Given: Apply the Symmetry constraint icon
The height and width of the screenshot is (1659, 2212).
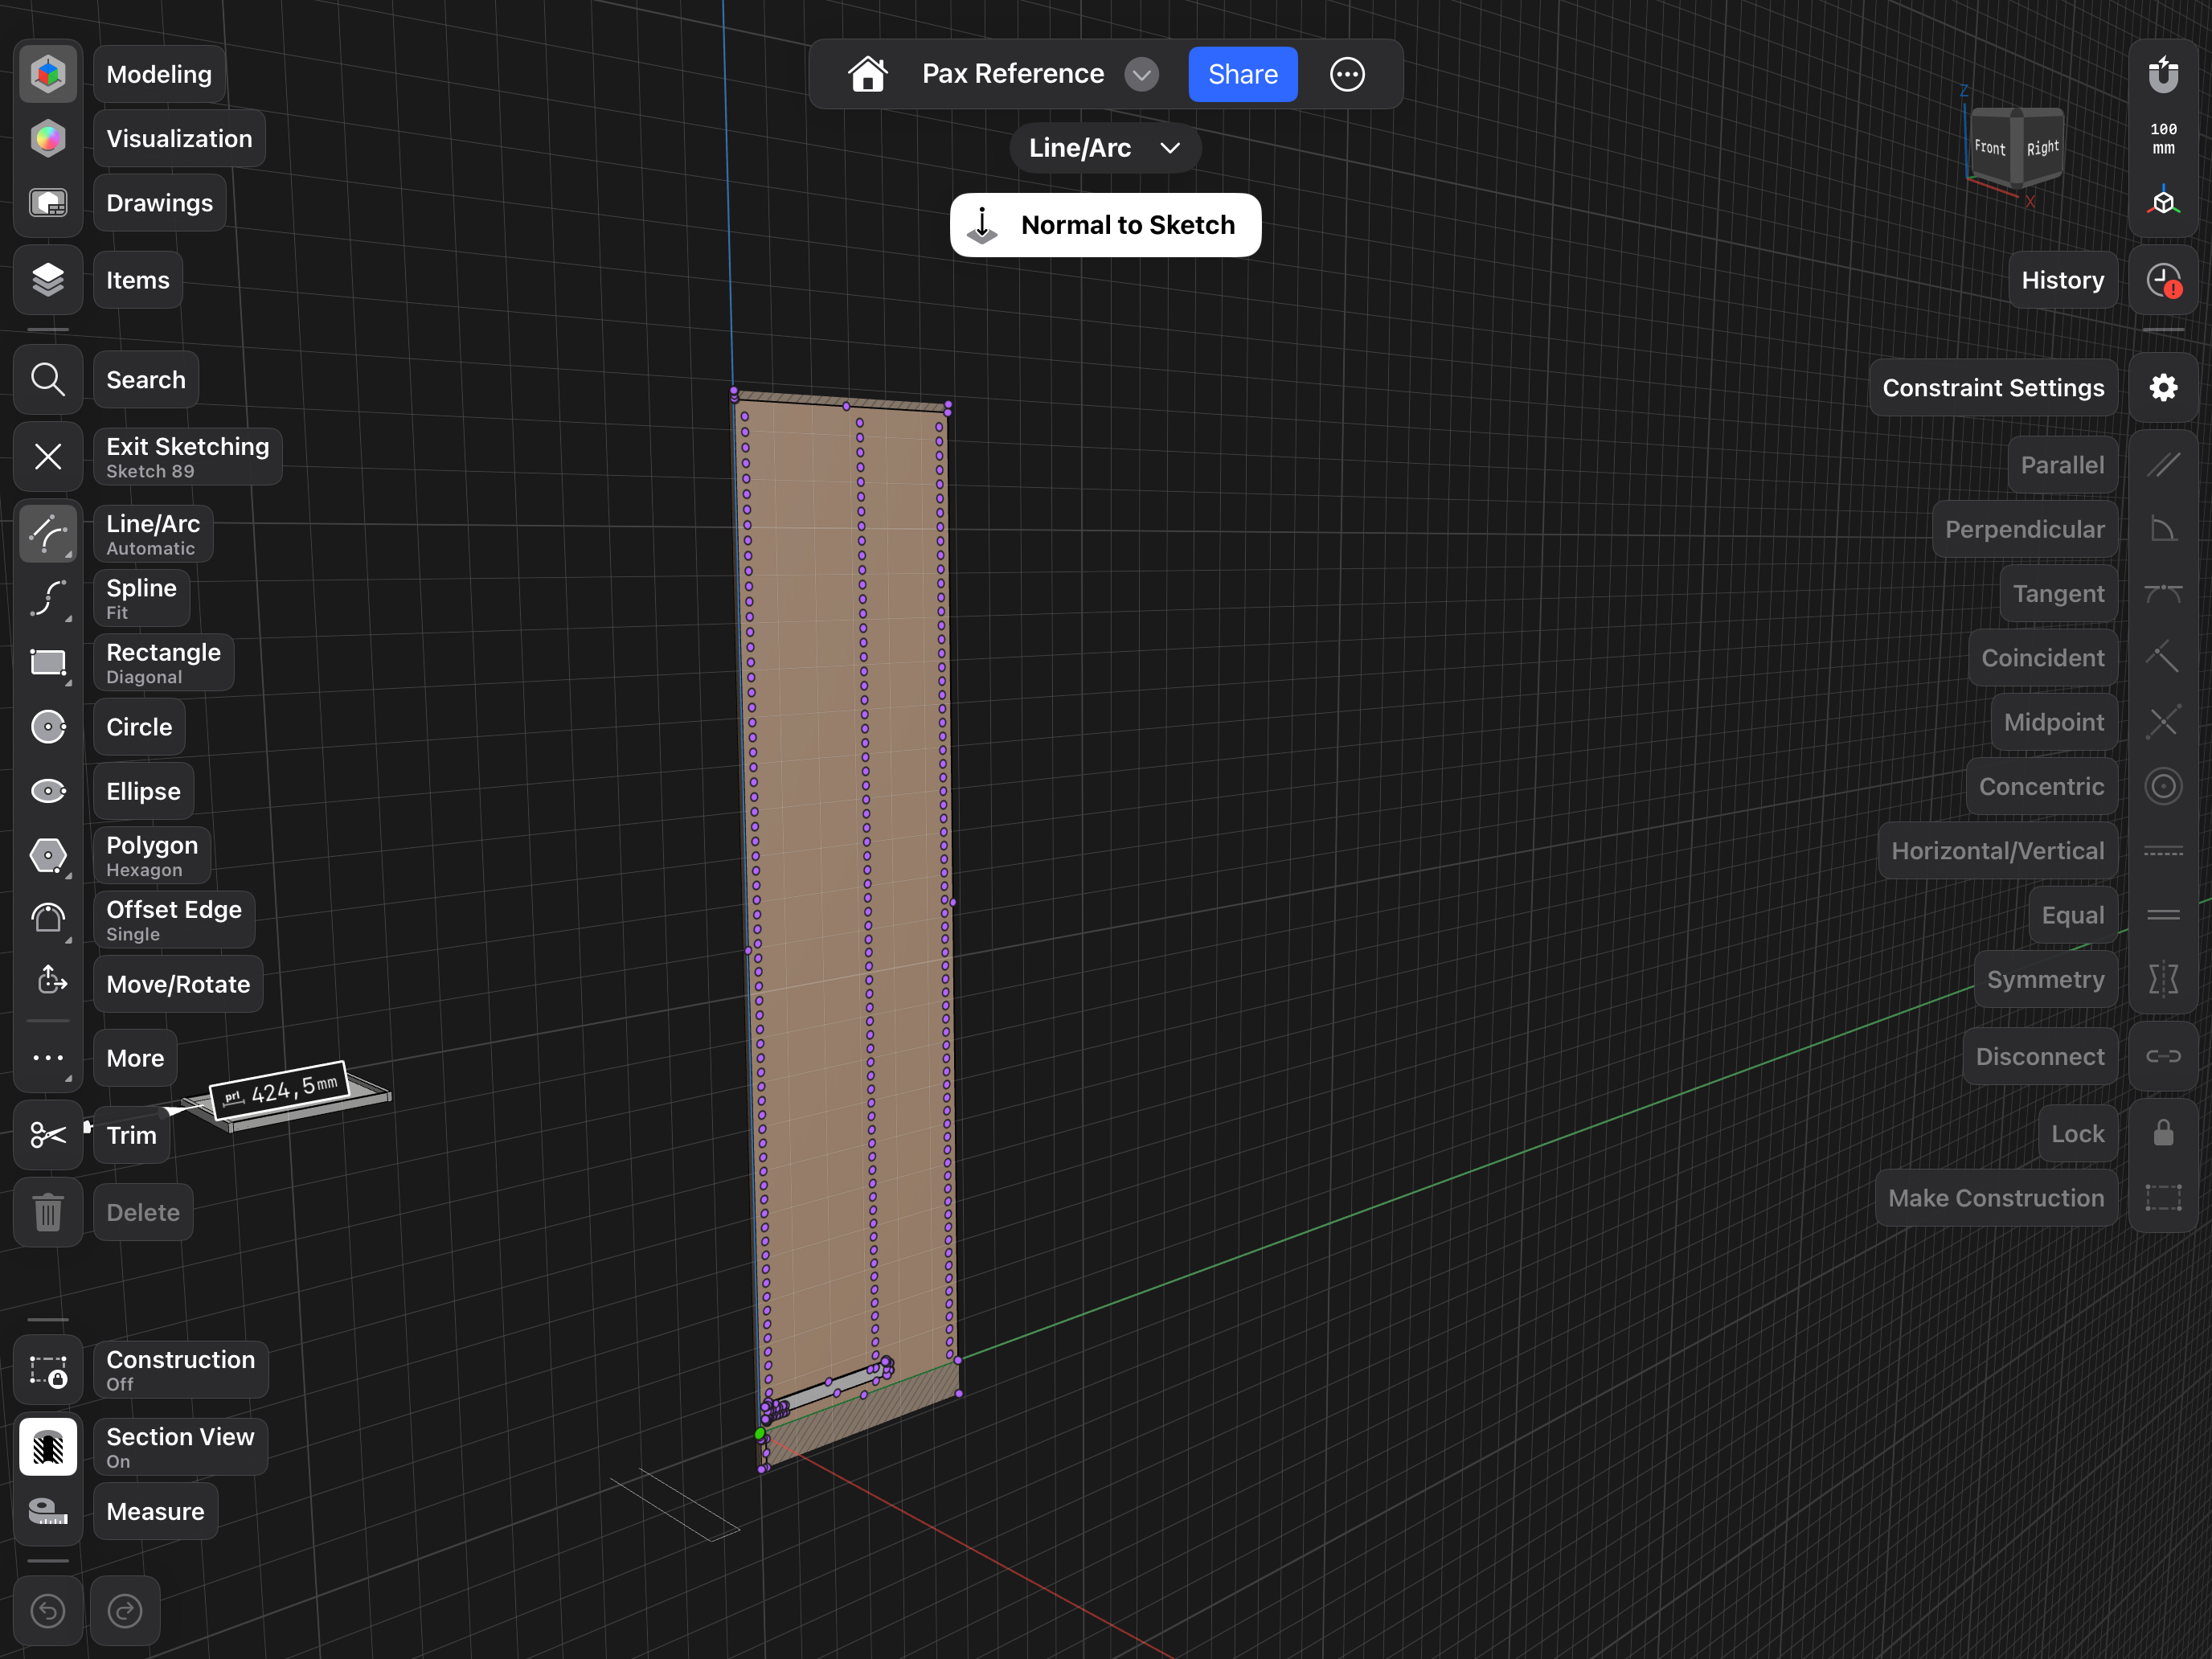Looking at the screenshot, I should [x=2163, y=979].
